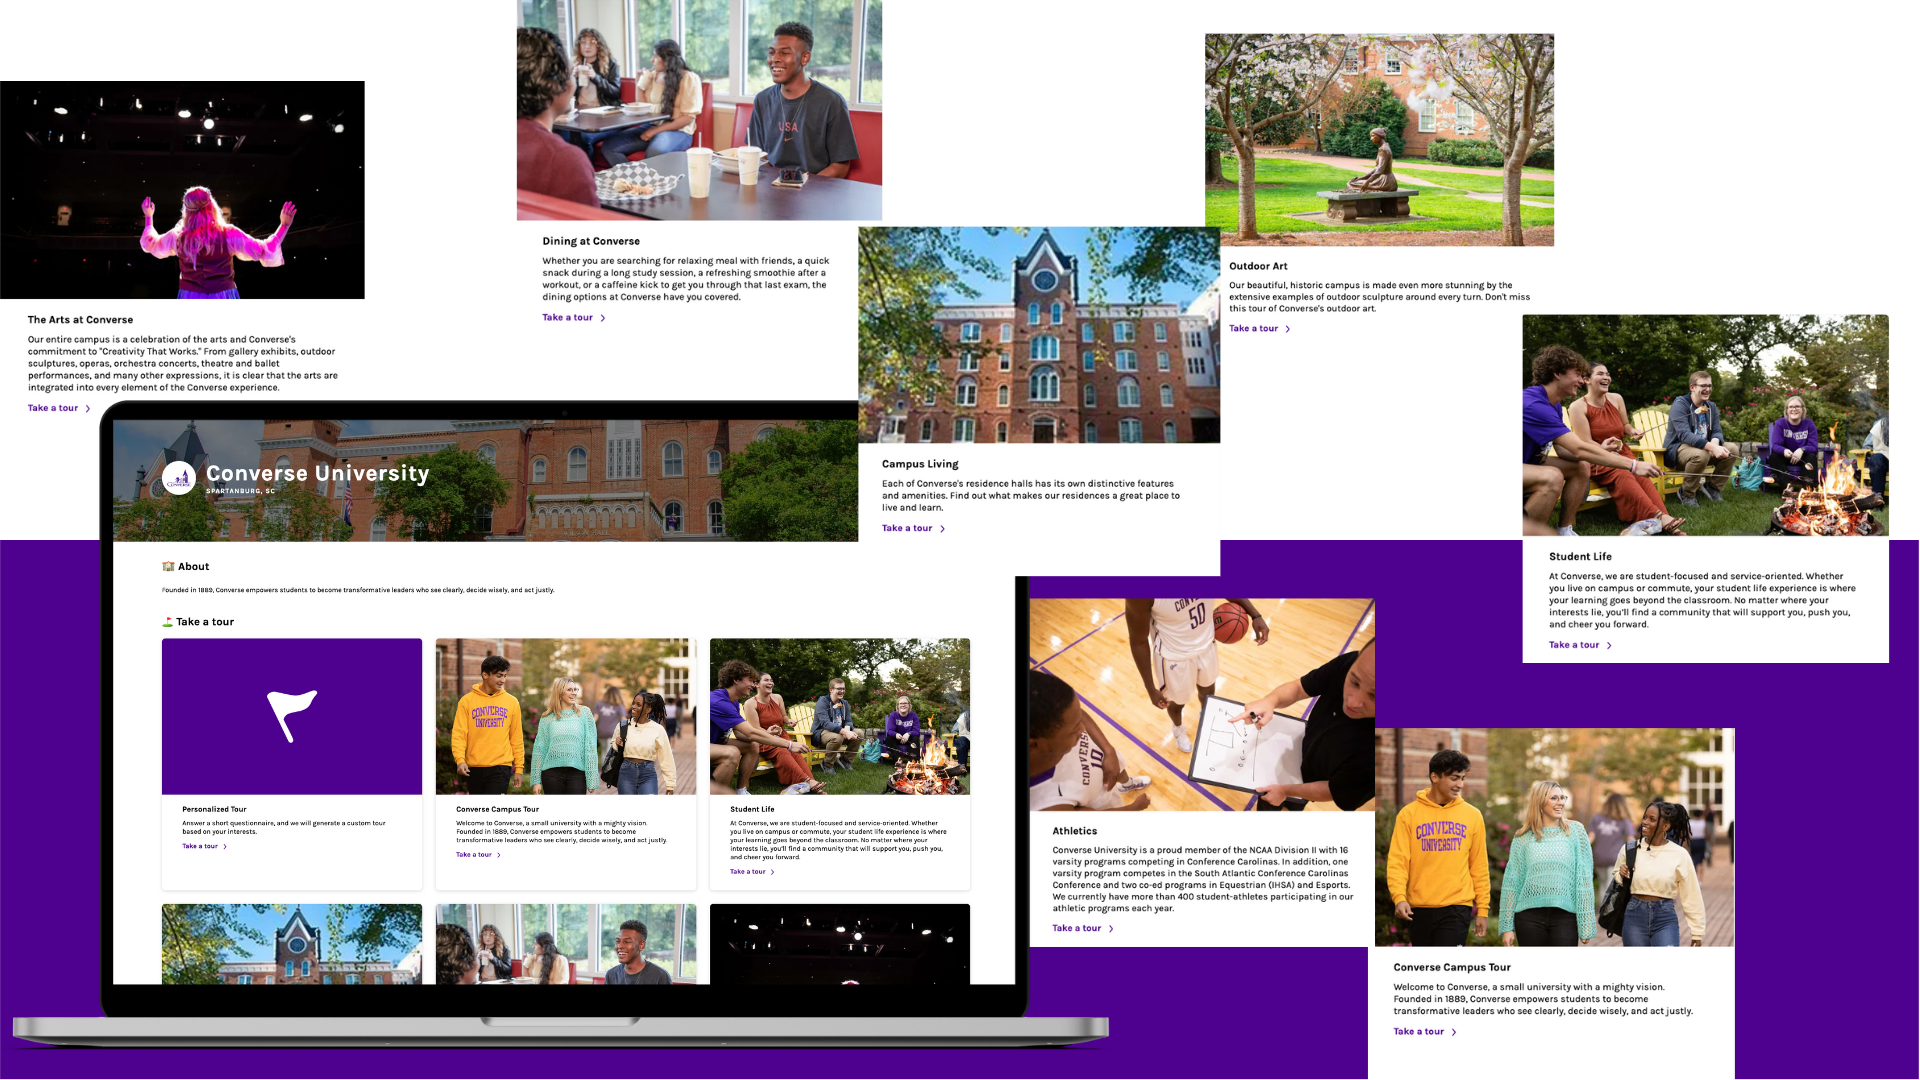The image size is (1920, 1080).
Task: Click the golf flag icon beside Take a tour heading
Action: point(168,622)
